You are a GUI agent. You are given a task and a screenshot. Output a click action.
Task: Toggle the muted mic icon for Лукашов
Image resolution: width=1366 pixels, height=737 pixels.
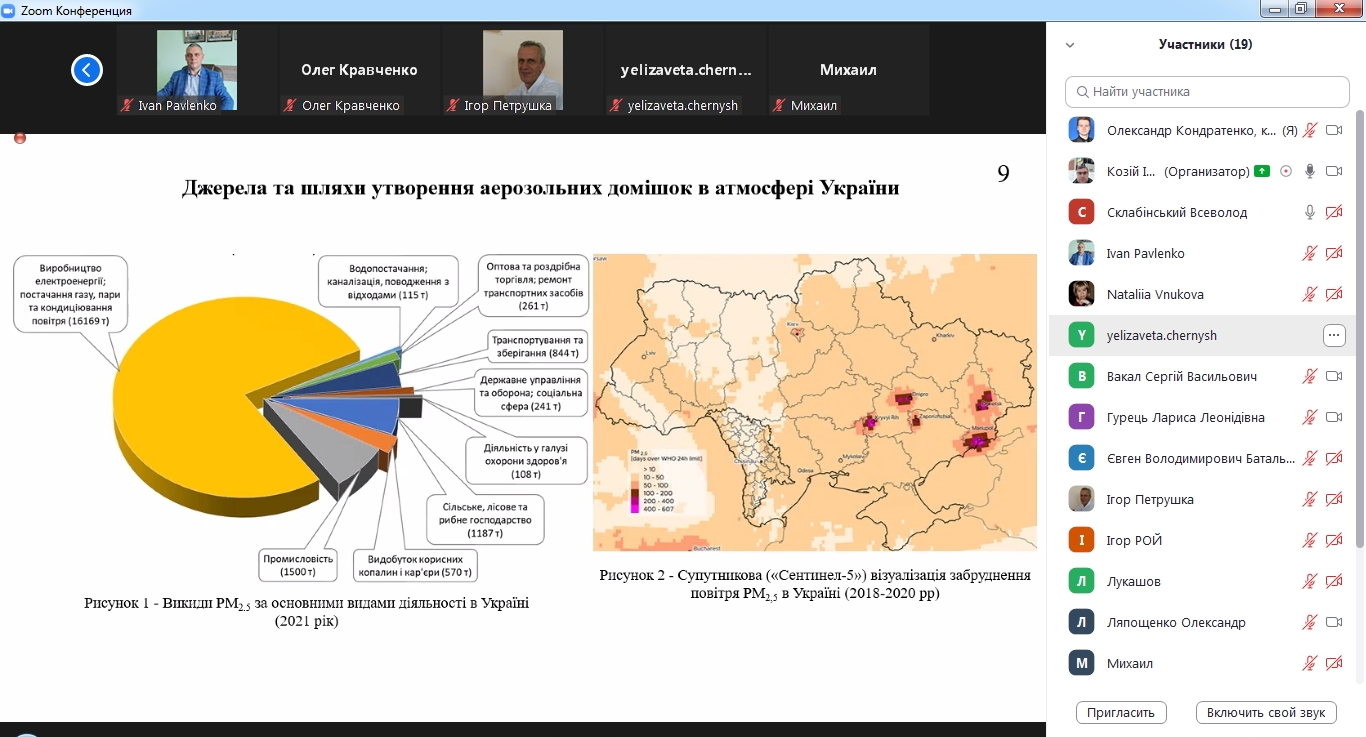(1309, 581)
